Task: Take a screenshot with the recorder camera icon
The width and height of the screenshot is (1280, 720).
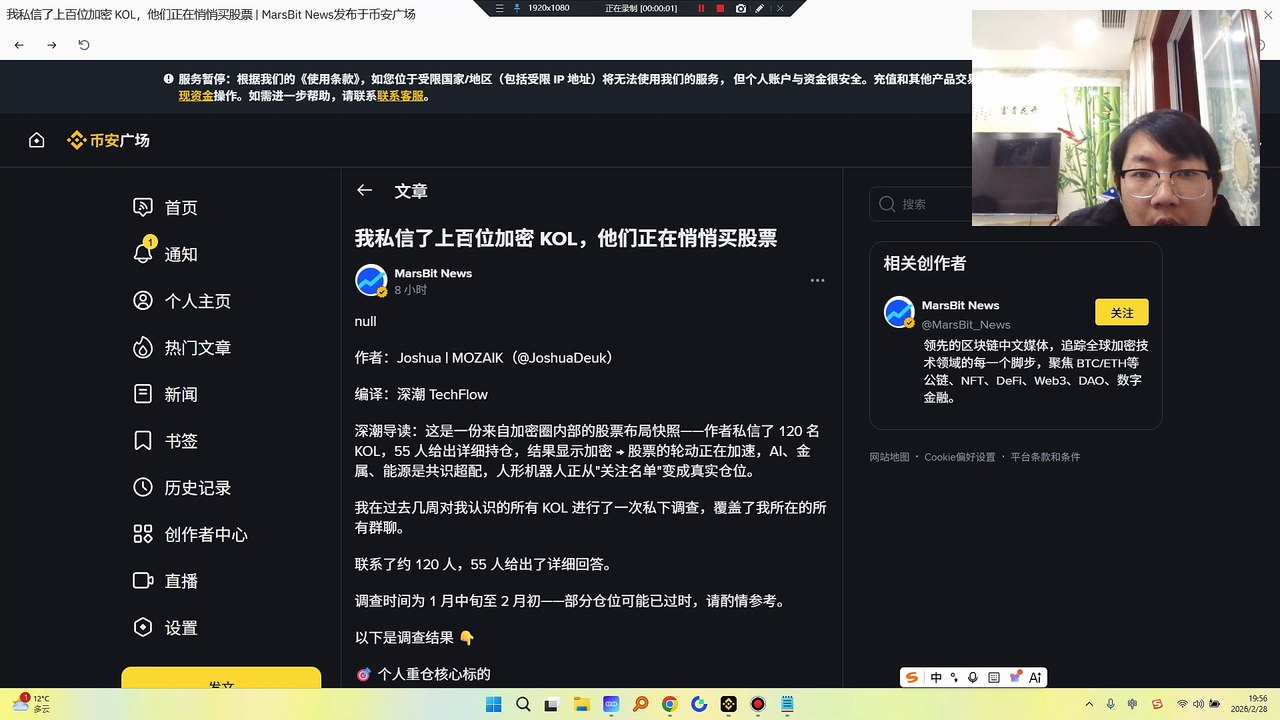Action: [x=741, y=8]
